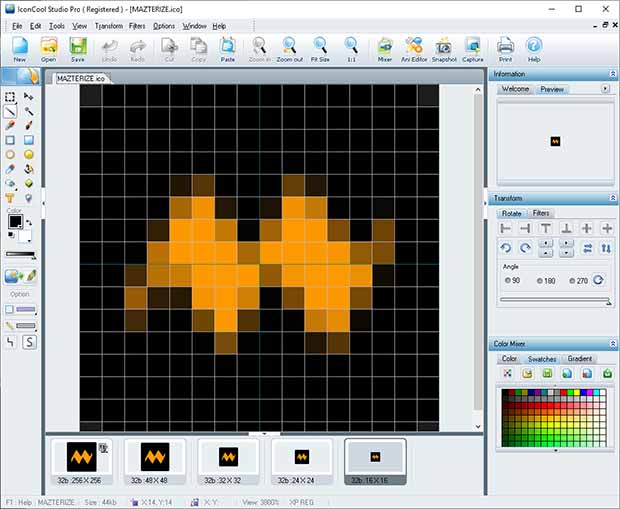Click the Capture toolbar icon
The height and width of the screenshot is (509, 620).
(473, 49)
